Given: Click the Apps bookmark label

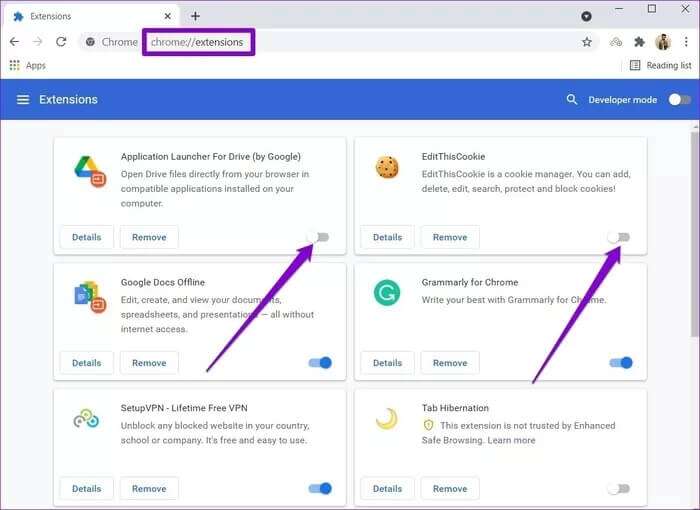Looking at the screenshot, I should pyautogui.click(x=36, y=66).
